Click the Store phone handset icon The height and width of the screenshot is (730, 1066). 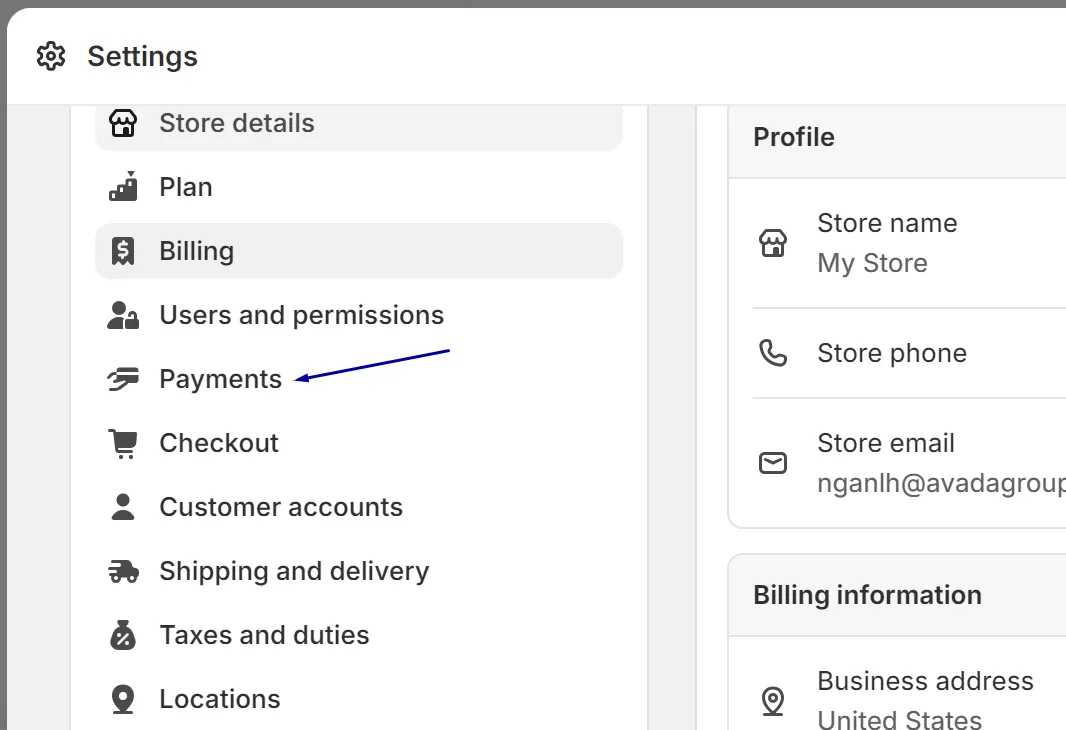[773, 353]
